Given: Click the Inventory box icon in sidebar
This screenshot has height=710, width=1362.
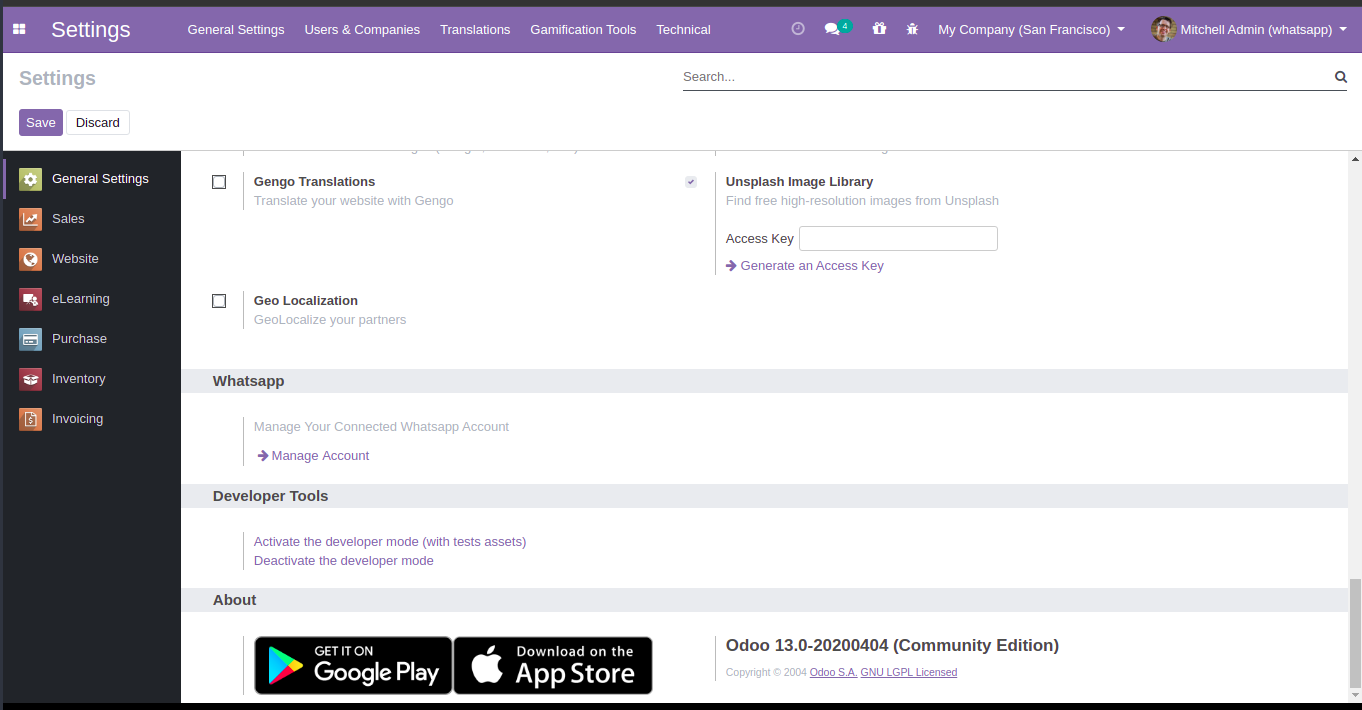Looking at the screenshot, I should coord(31,379).
